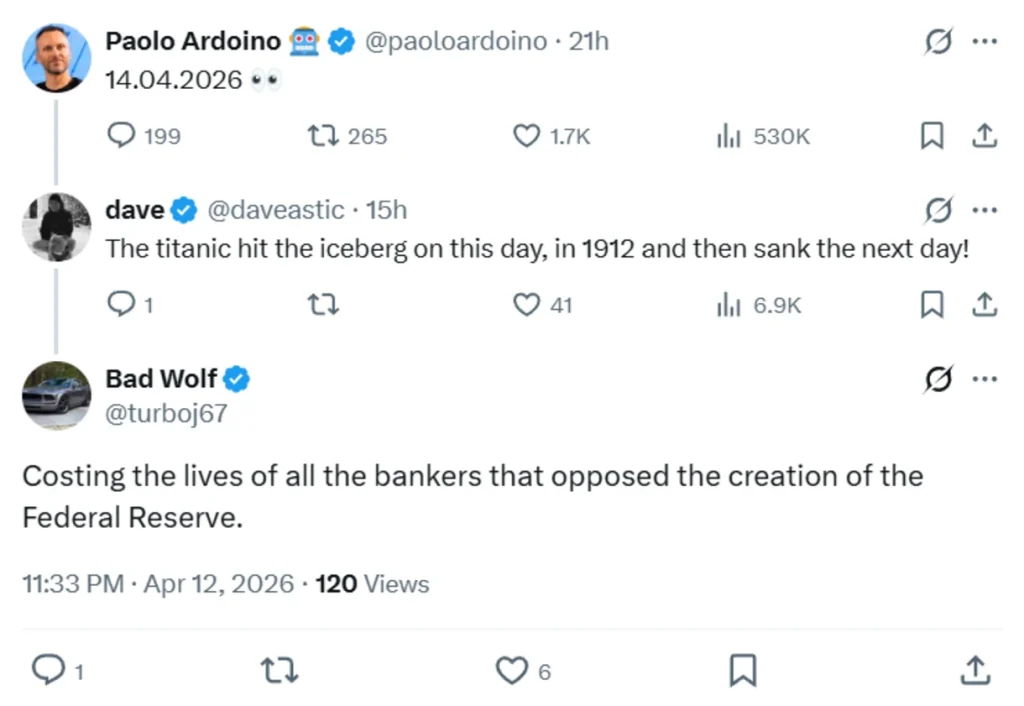1024x706 pixels.
Task: Like Bad Wolf's Federal Reserve reply
Action: tap(513, 671)
